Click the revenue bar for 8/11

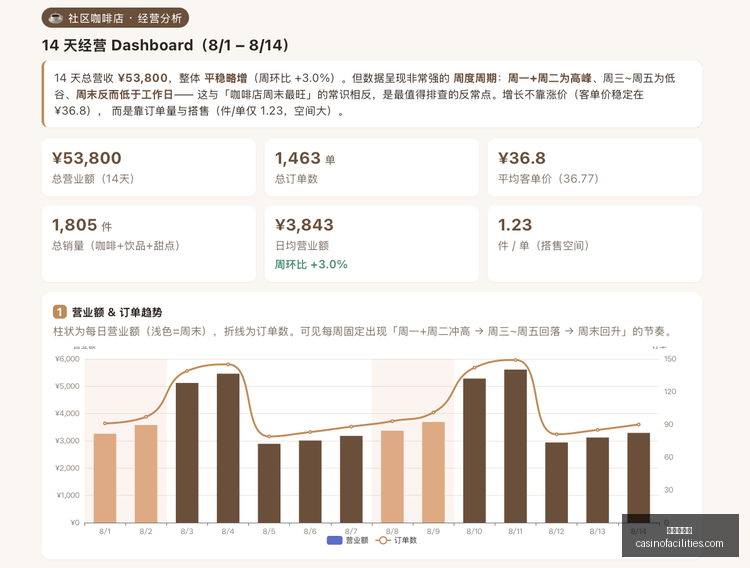click(516, 446)
